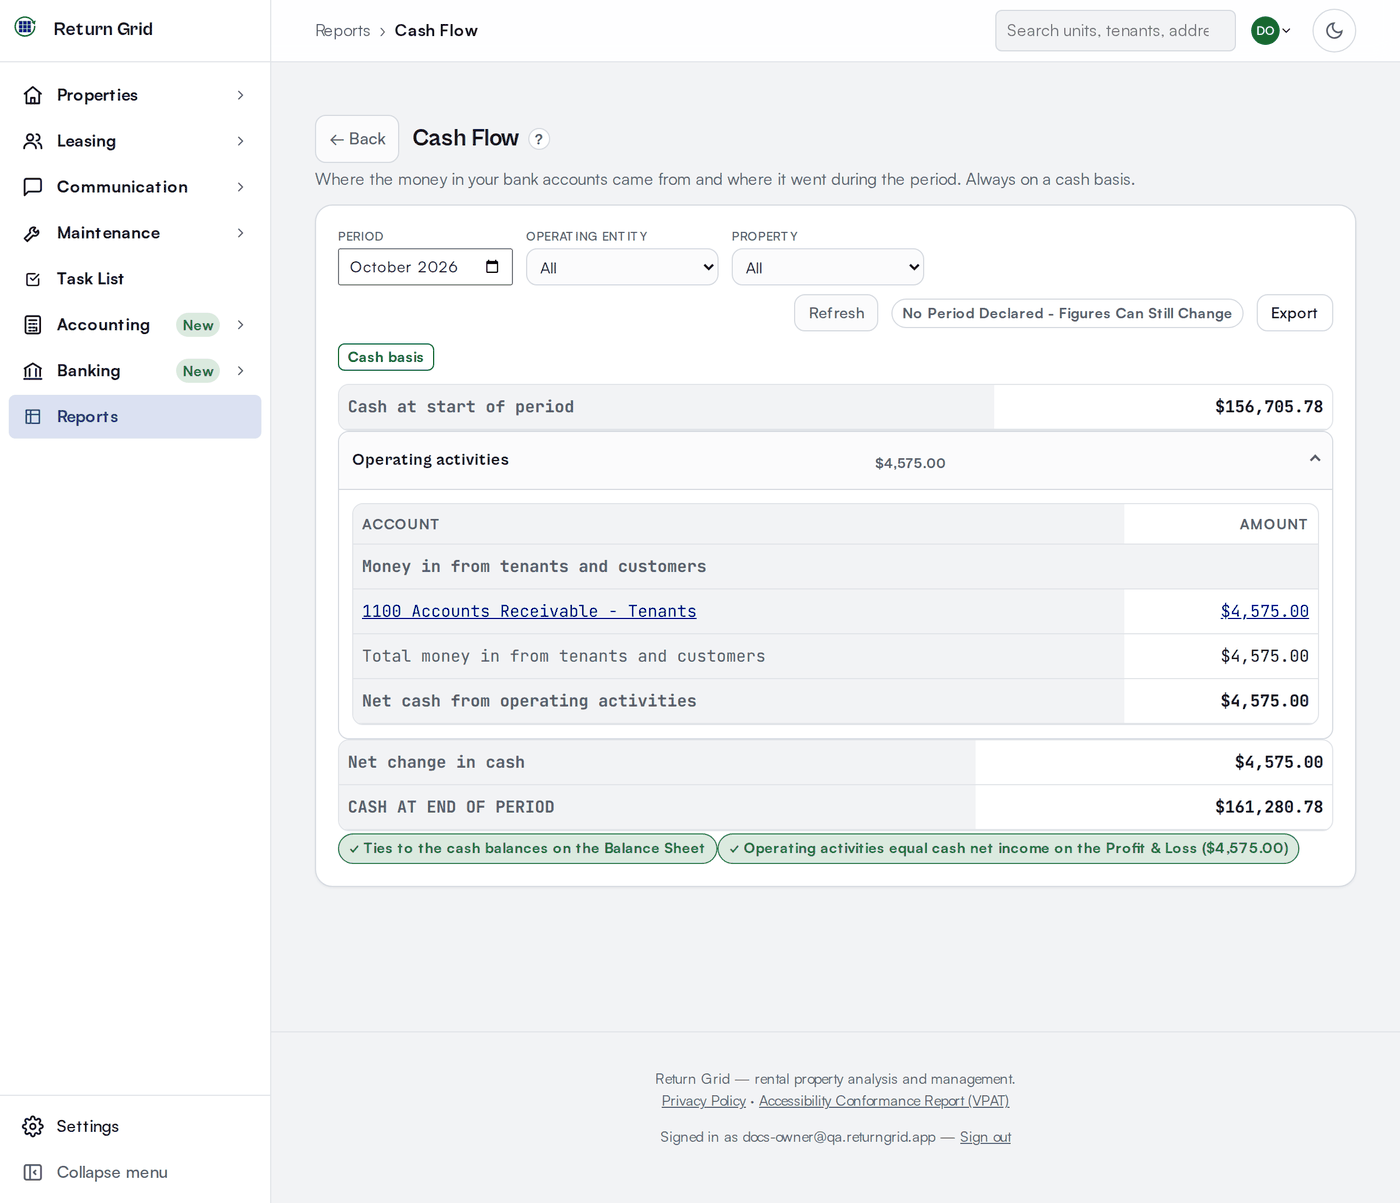The image size is (1400, 1203).
Task: Click the Export button
Action: coord(1294,313)
